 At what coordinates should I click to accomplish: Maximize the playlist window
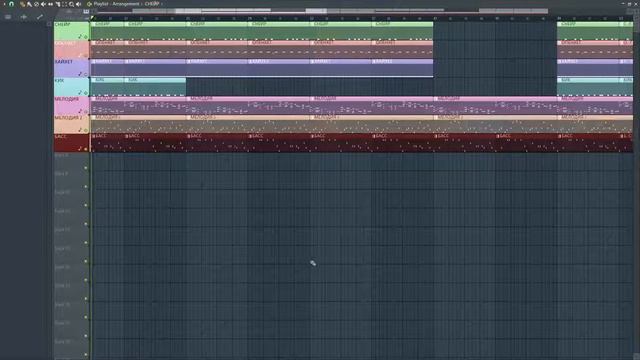(629, 4)
